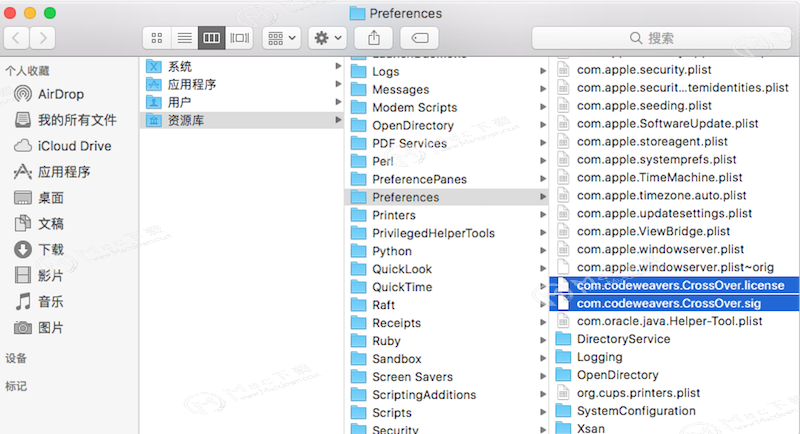Select the QuickTime folder

point(448,287)
